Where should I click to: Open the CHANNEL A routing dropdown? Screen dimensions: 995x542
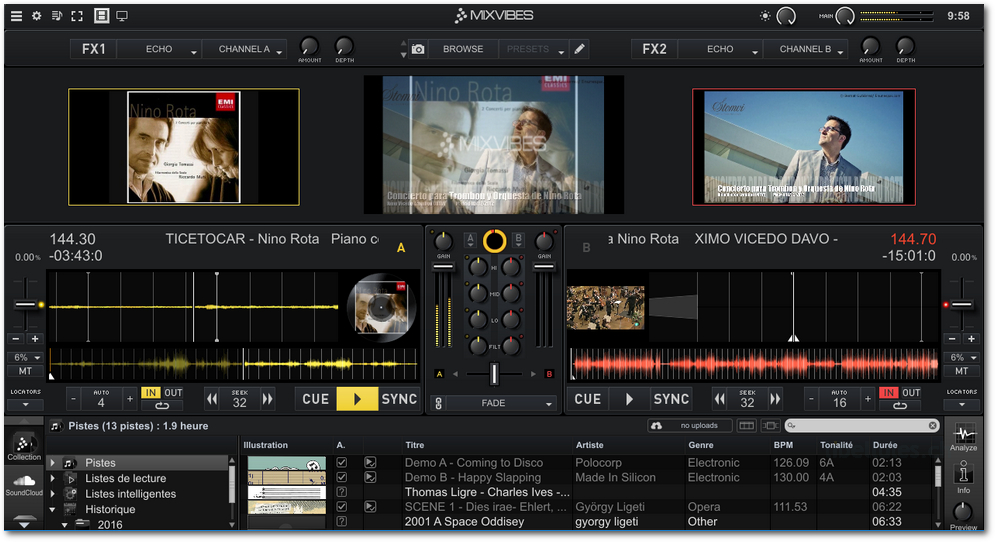(244, 49)
